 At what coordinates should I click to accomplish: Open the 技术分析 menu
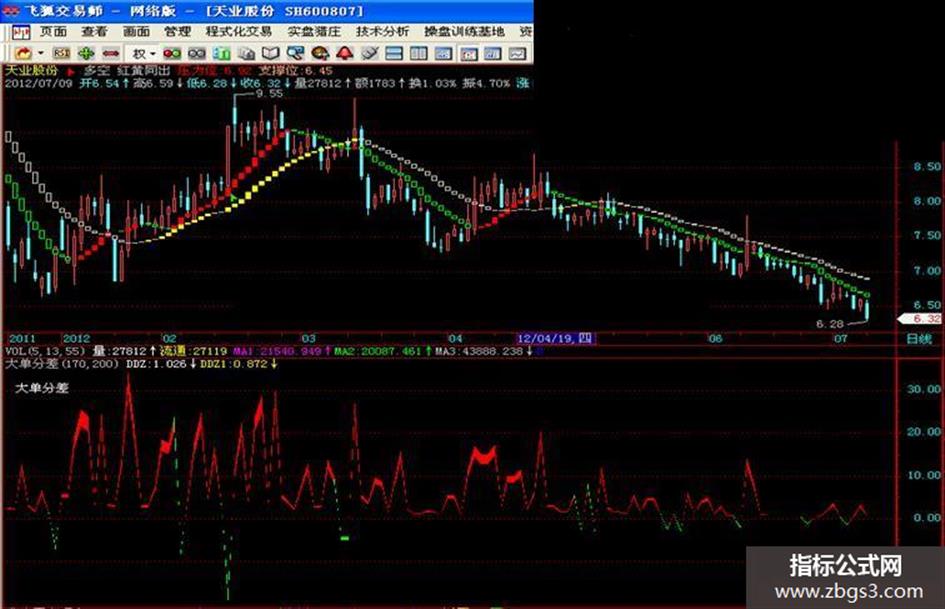click(382, 31)
